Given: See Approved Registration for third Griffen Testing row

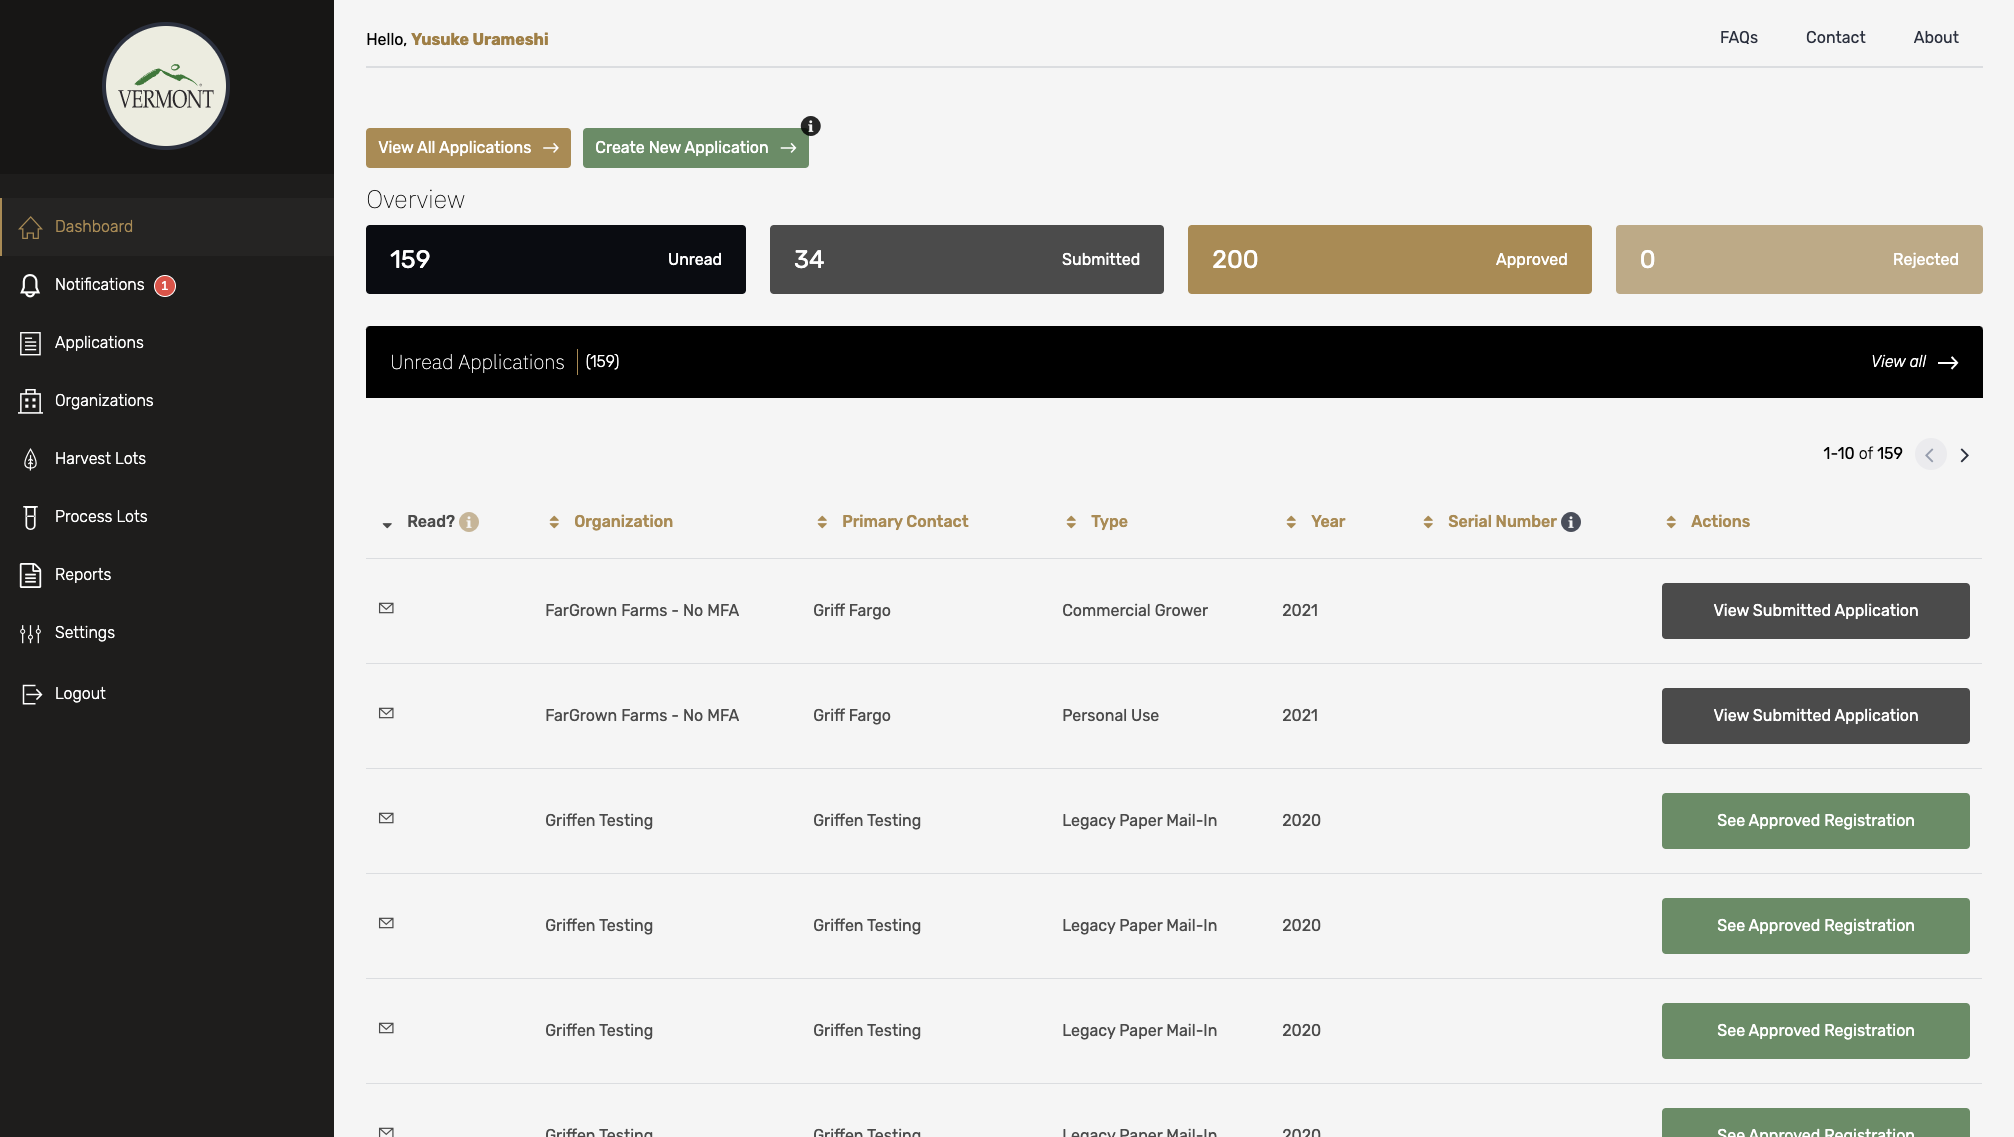Looking at the screenshot, I should pyautogui.click(x=1815, y=1031).
